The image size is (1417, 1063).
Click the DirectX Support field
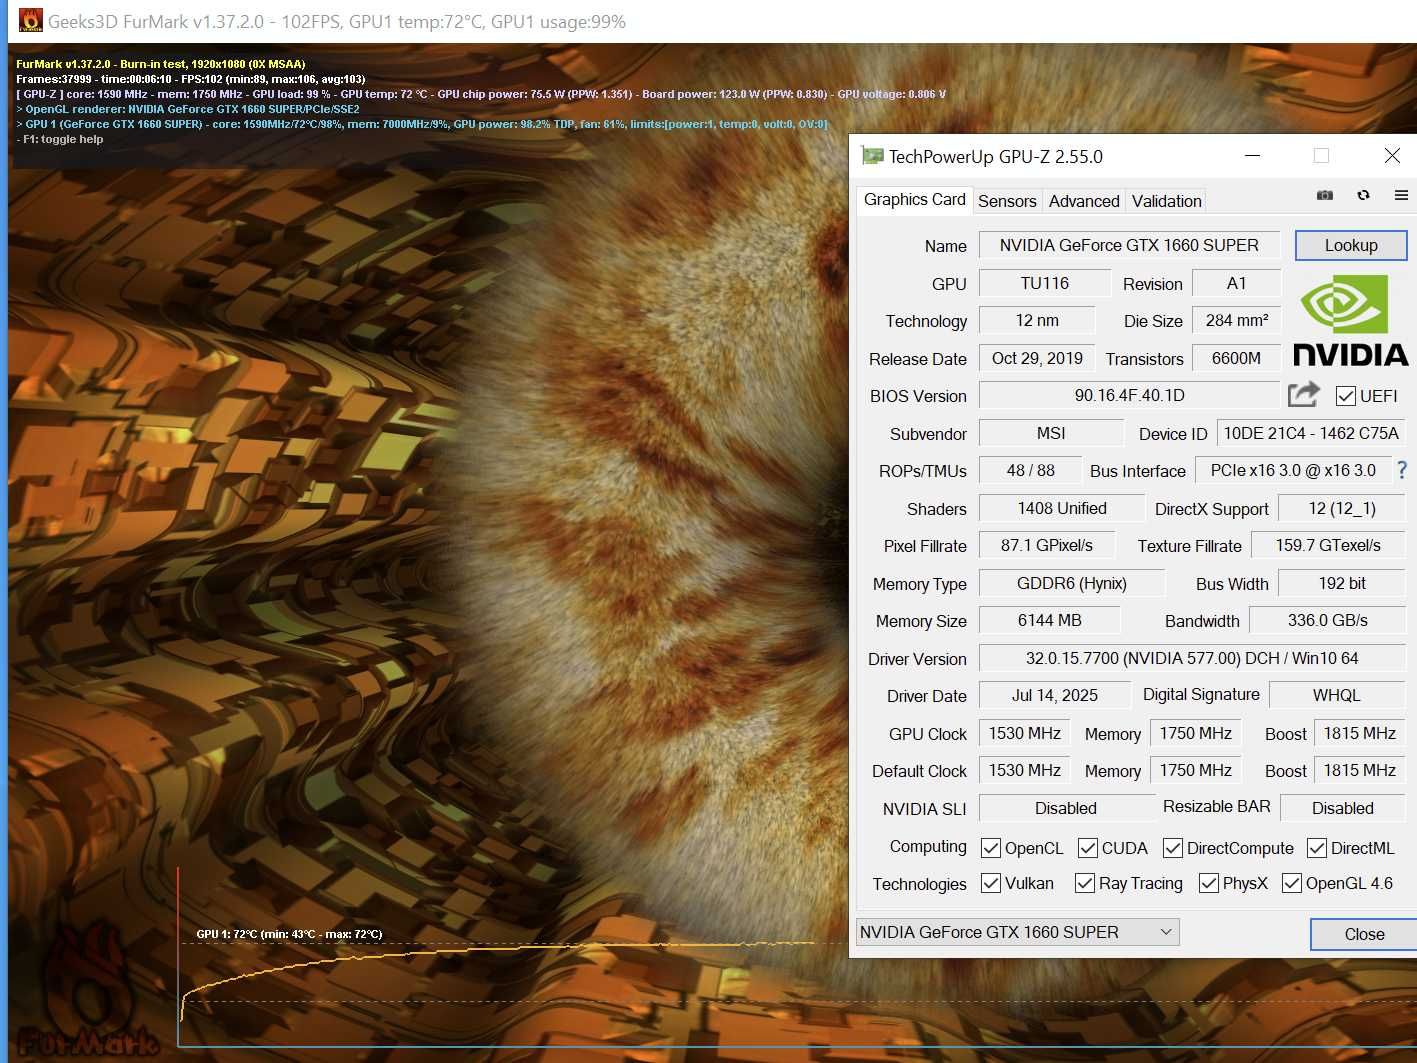point(1342,508)
